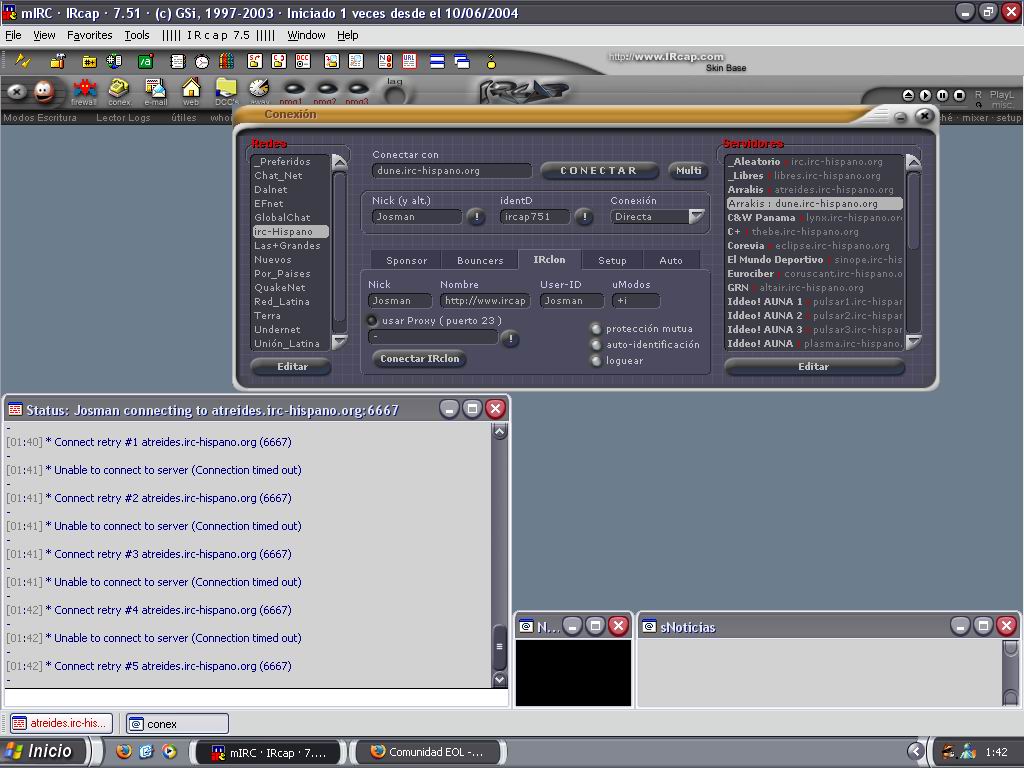1024x768 pixels.
Task: Click the Redes list scroll up arrow
Action: point(340,163)
